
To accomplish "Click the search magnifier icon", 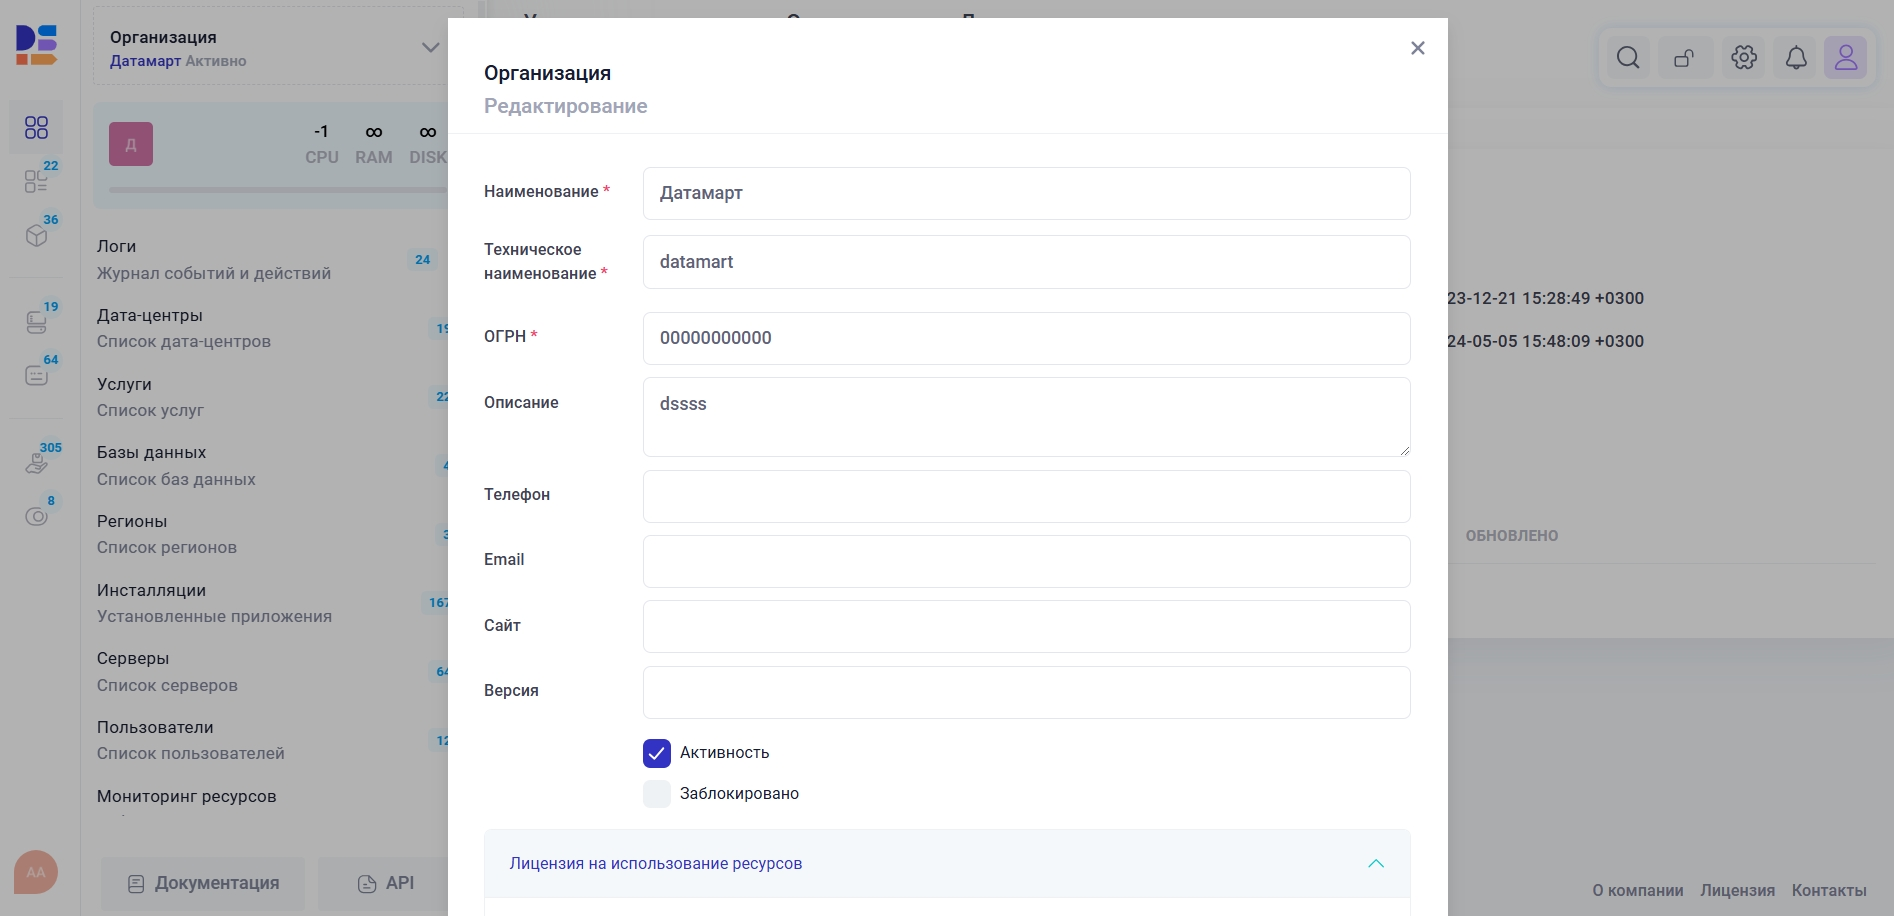I will pyautogui.click(x=1628, y=58).
